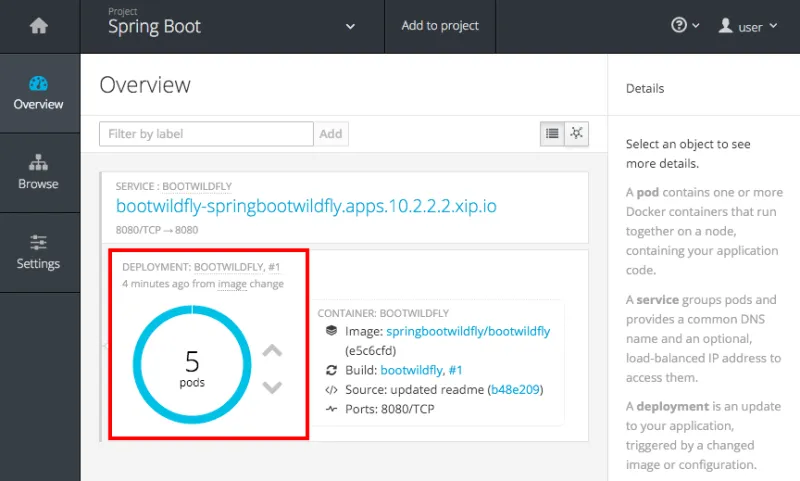Click the Add label filter button

click(x=331, y=134)
